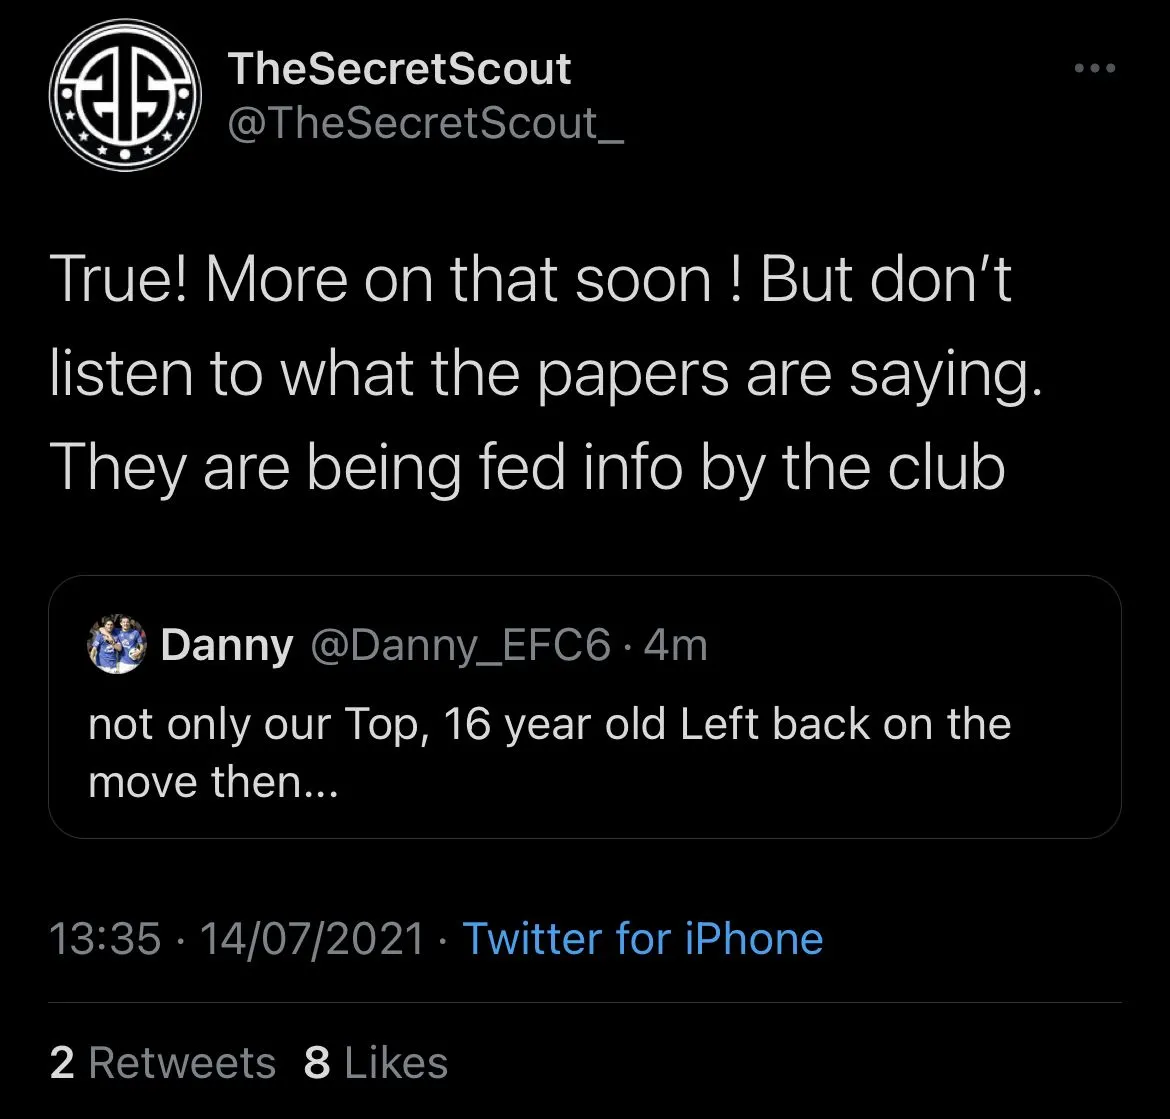Click the 'They are being fed info' line
This screenshot has height=1119, width=1170.
point(528,468)
